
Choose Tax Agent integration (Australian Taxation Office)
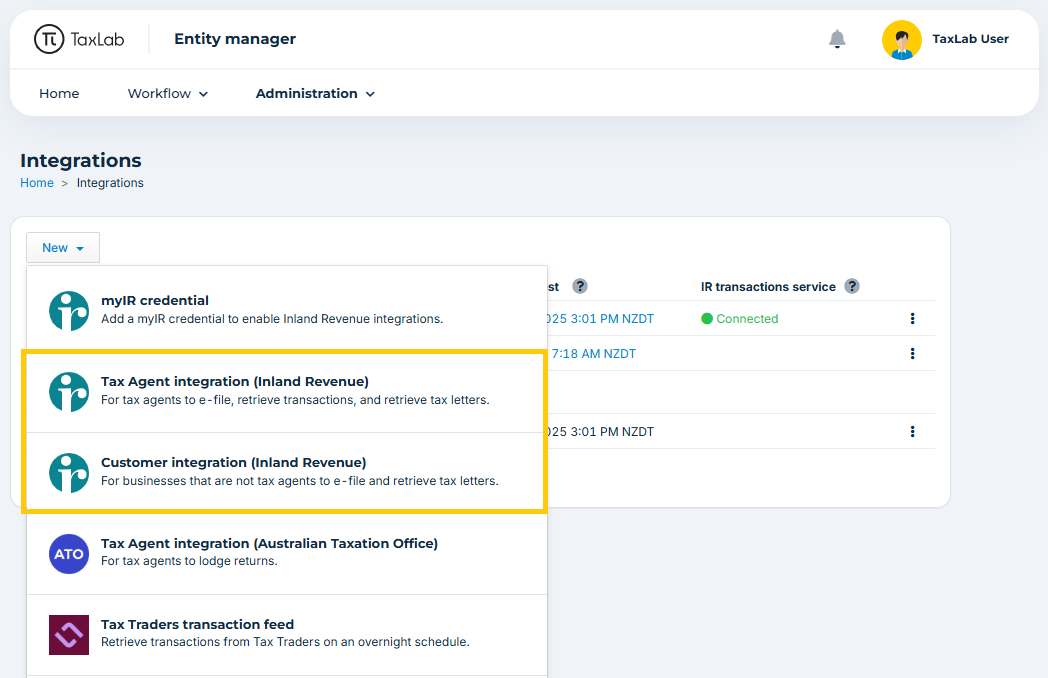[x=287, y=553]
